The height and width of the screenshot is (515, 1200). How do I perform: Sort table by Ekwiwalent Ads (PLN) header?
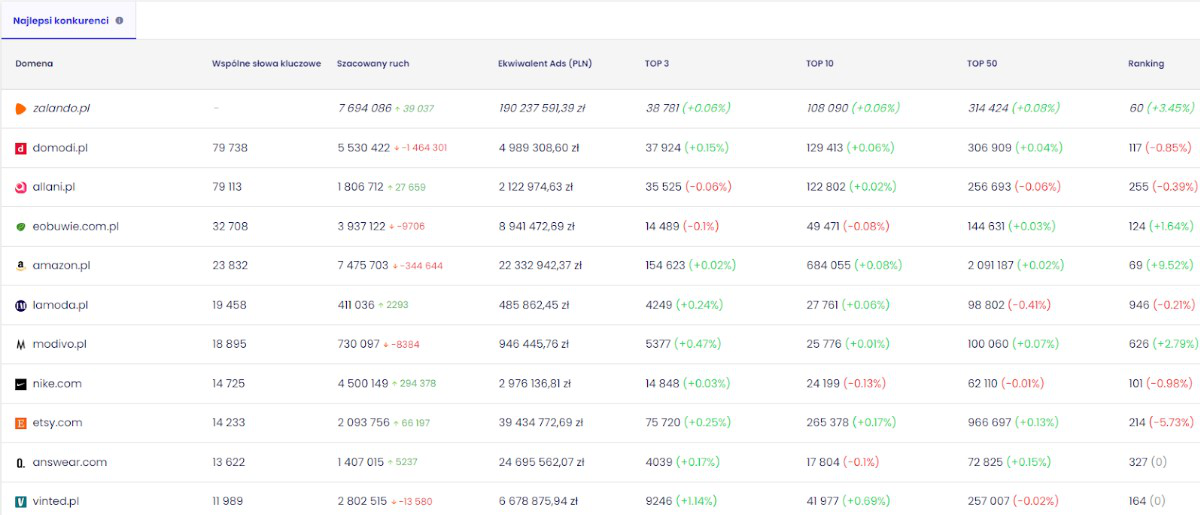click(545, 64)
